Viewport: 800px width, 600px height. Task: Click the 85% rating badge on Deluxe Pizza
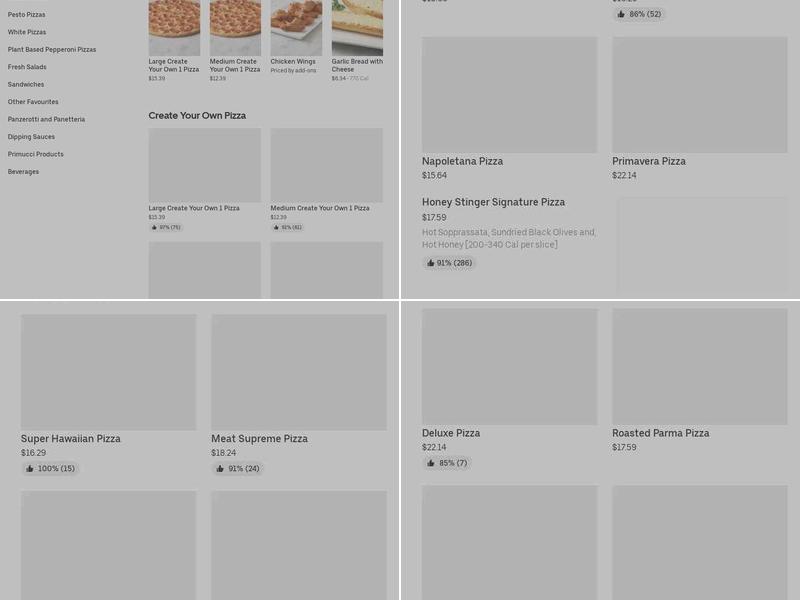pyautogui.click(x=447, y=463)
